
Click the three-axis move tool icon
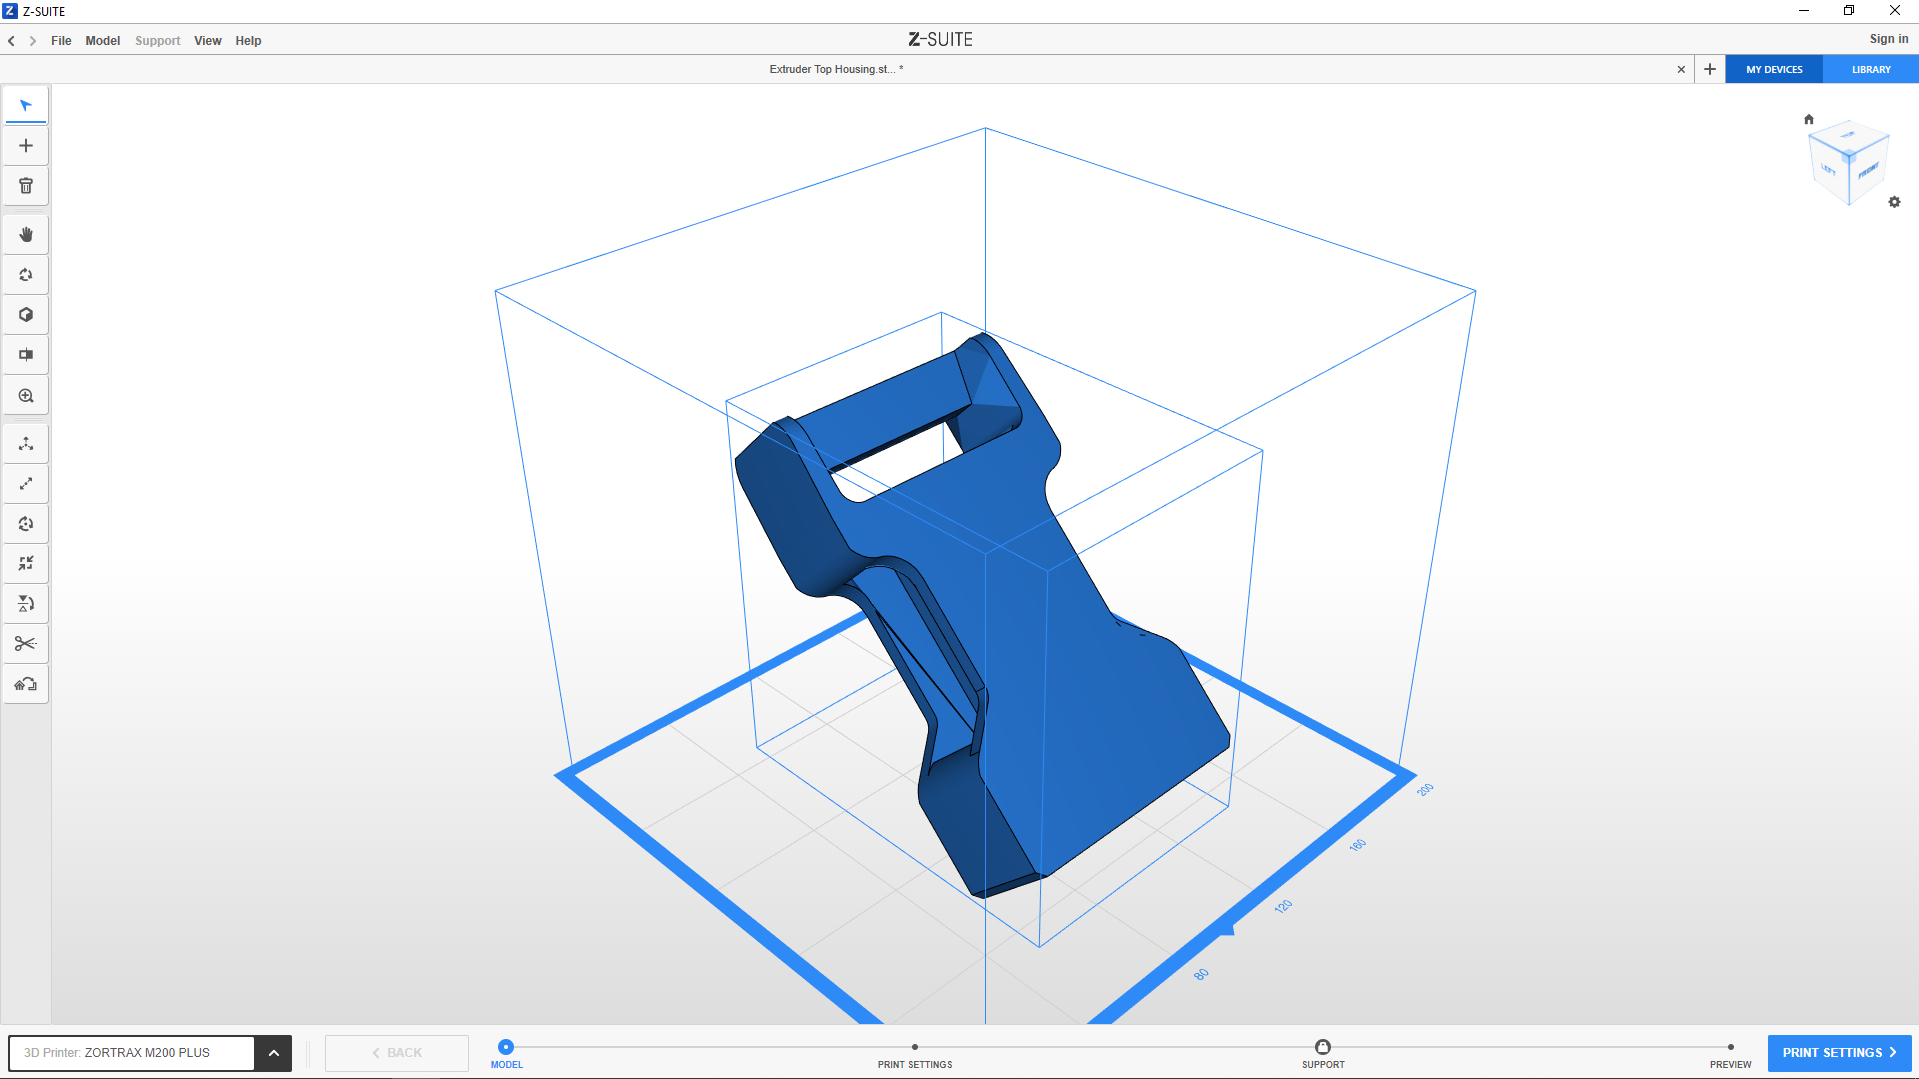click(26, 444)
